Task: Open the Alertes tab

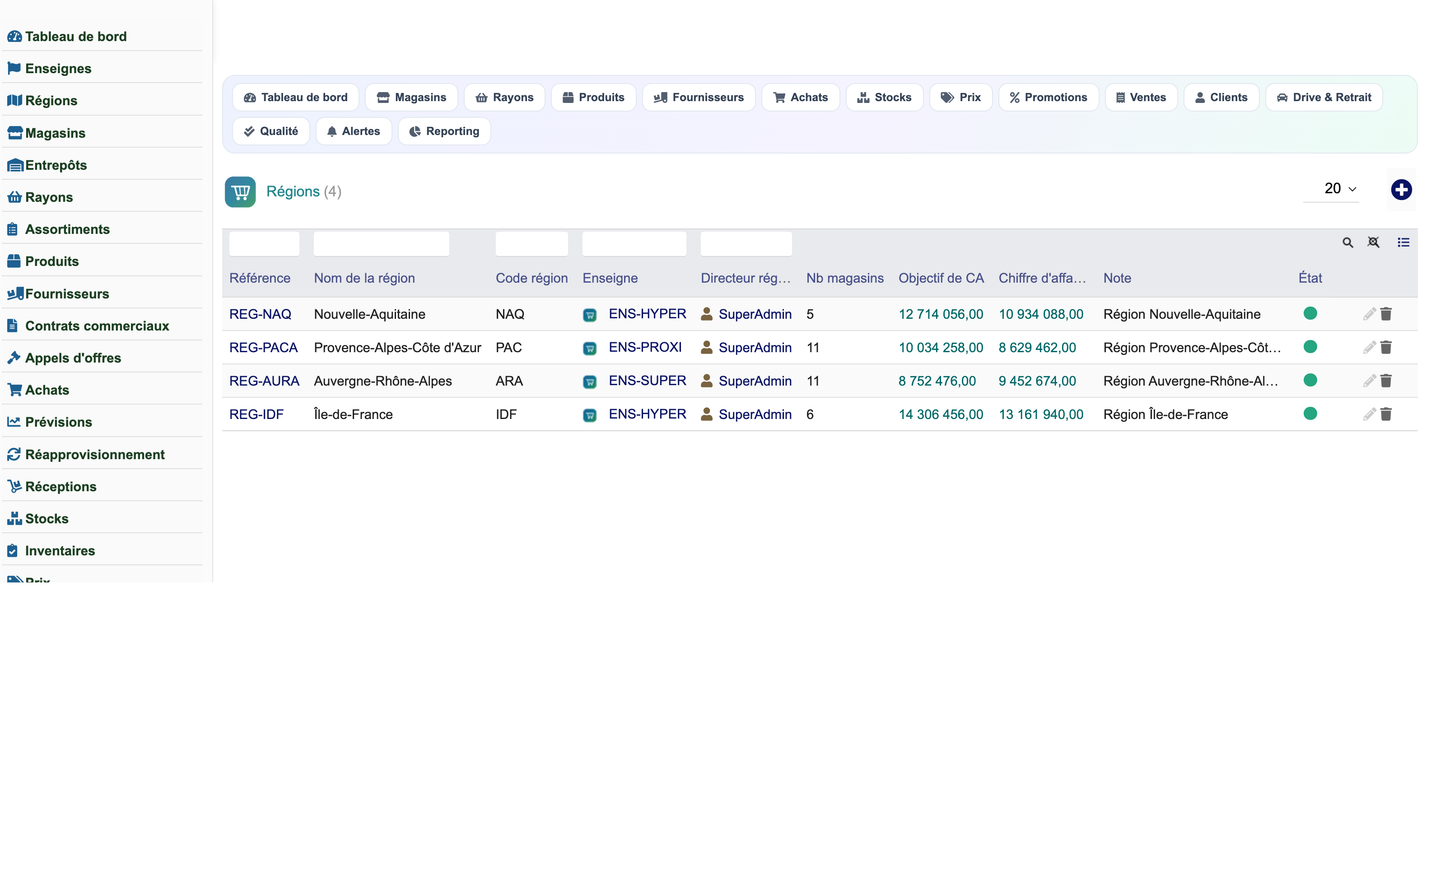Action: (x=353, y=132)
